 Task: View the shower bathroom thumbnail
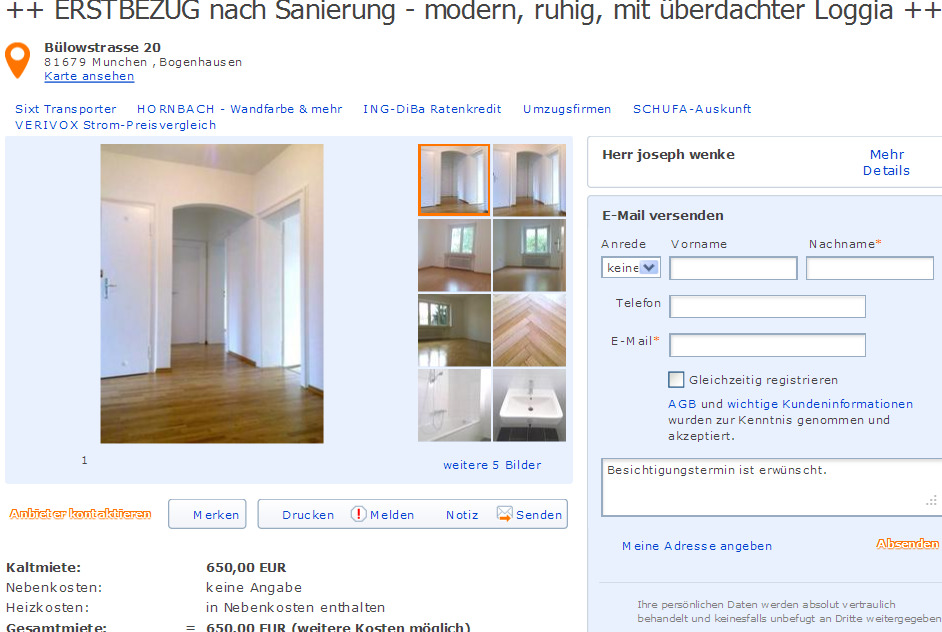[x=454, y=405]
